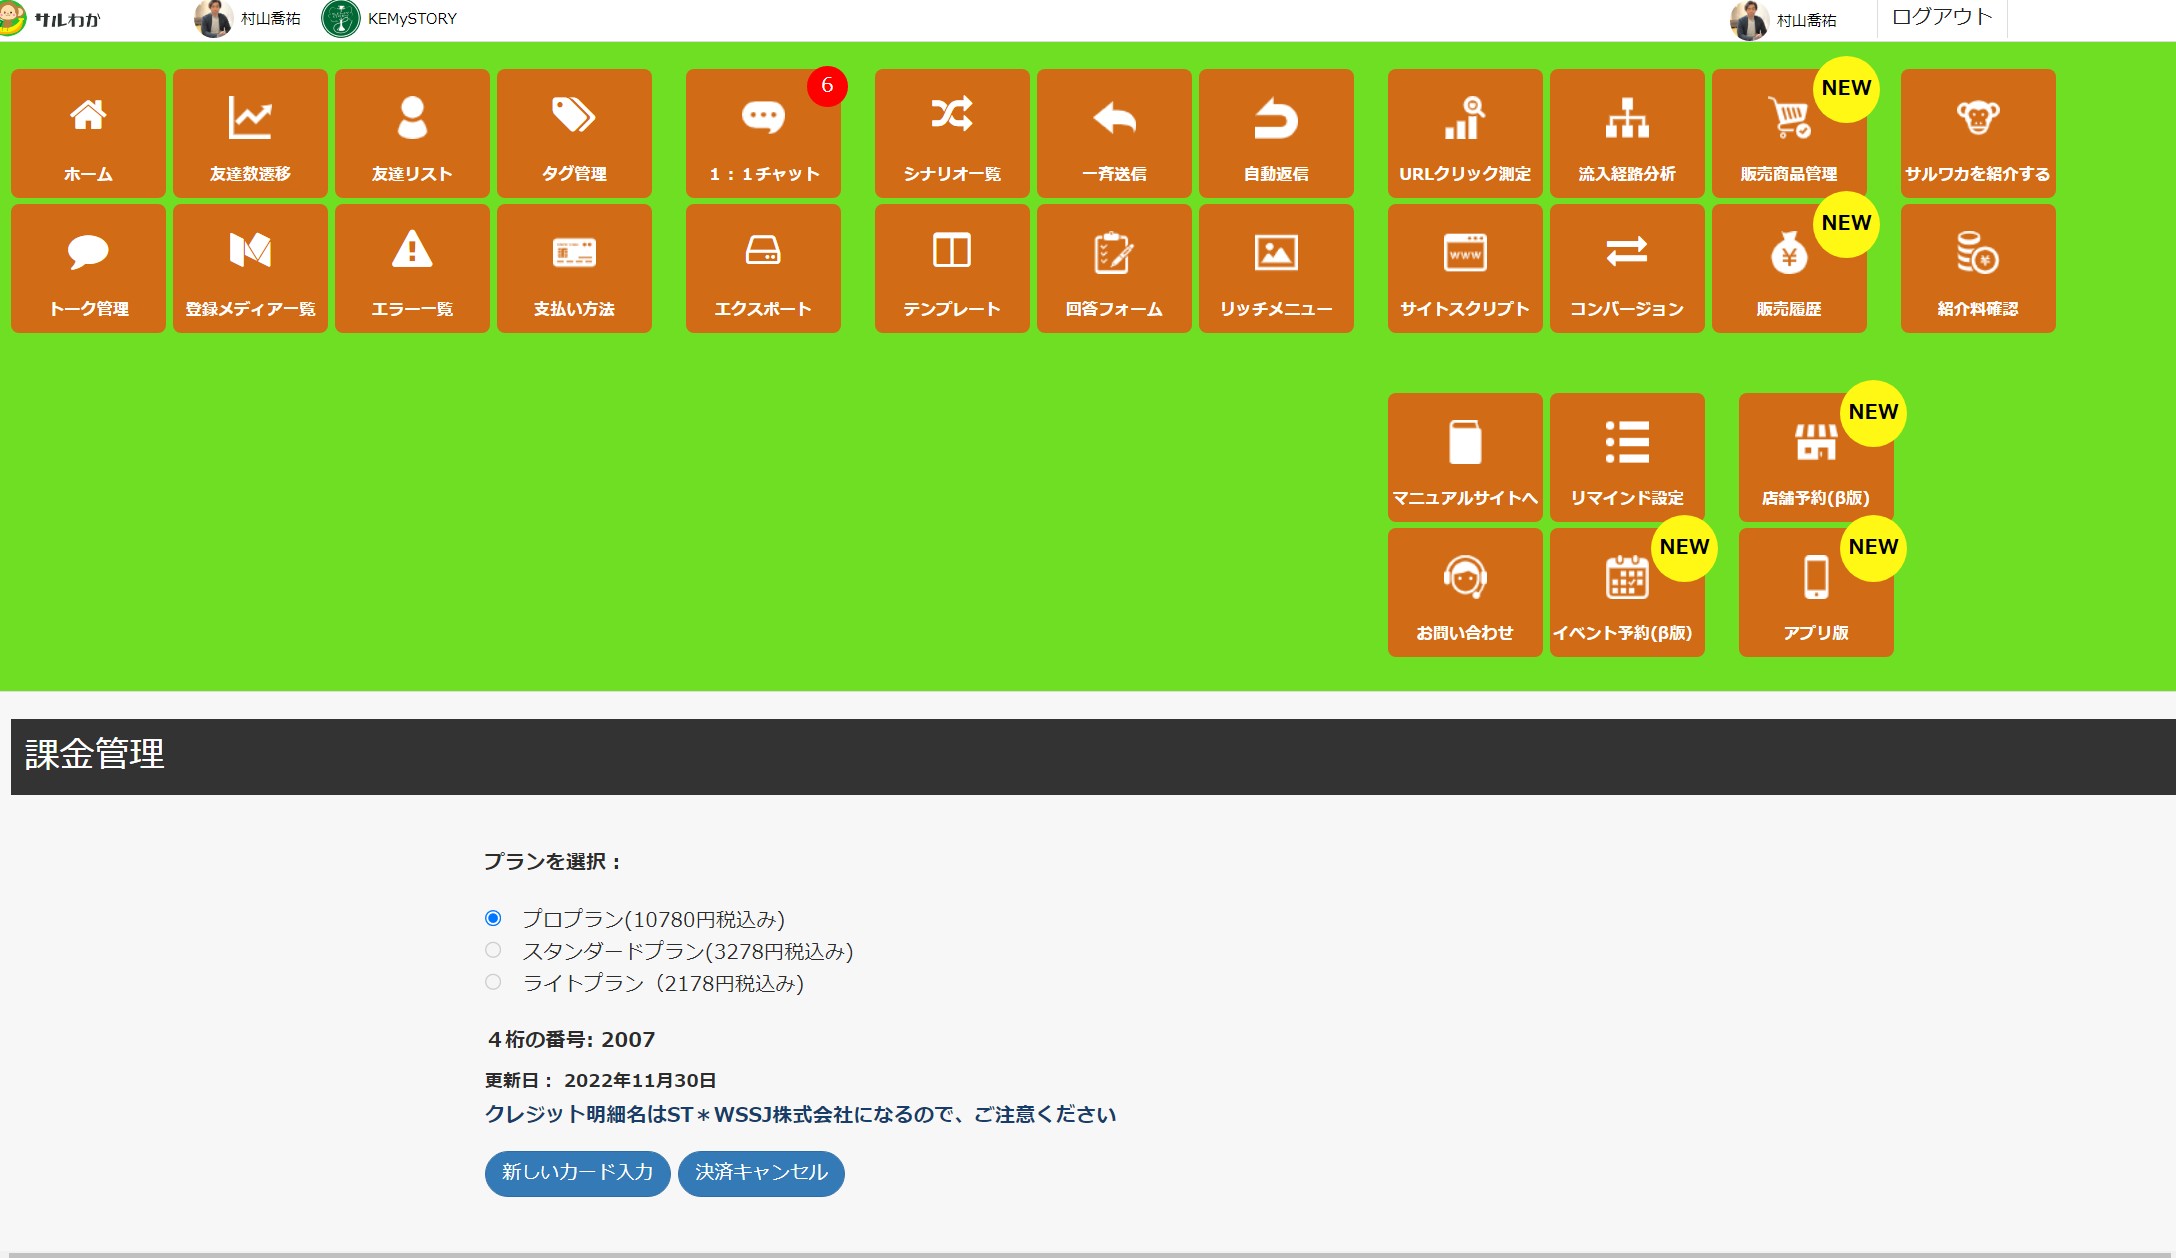Open マニュアルサイトへ manual tile
2176x1258 pixels.
pos(1465,457)
